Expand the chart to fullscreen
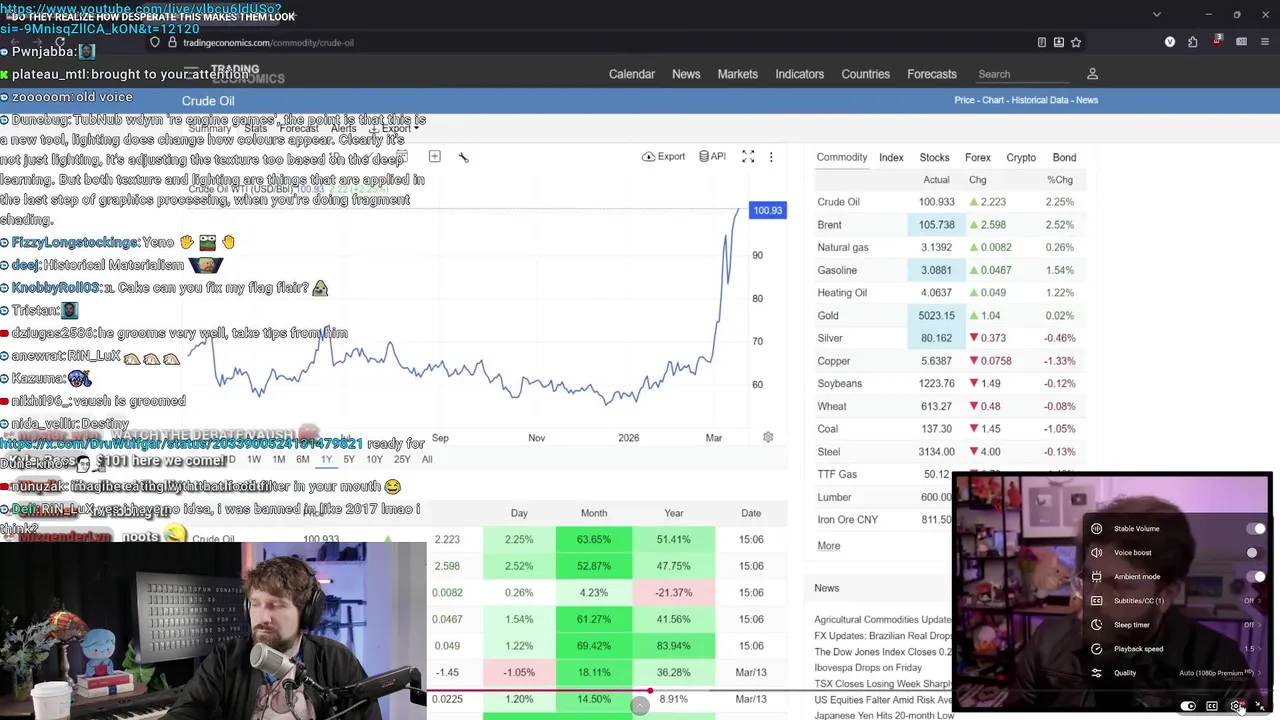Image resolution: width=1280 pixels, height=720 pixels. click(748, 157)
